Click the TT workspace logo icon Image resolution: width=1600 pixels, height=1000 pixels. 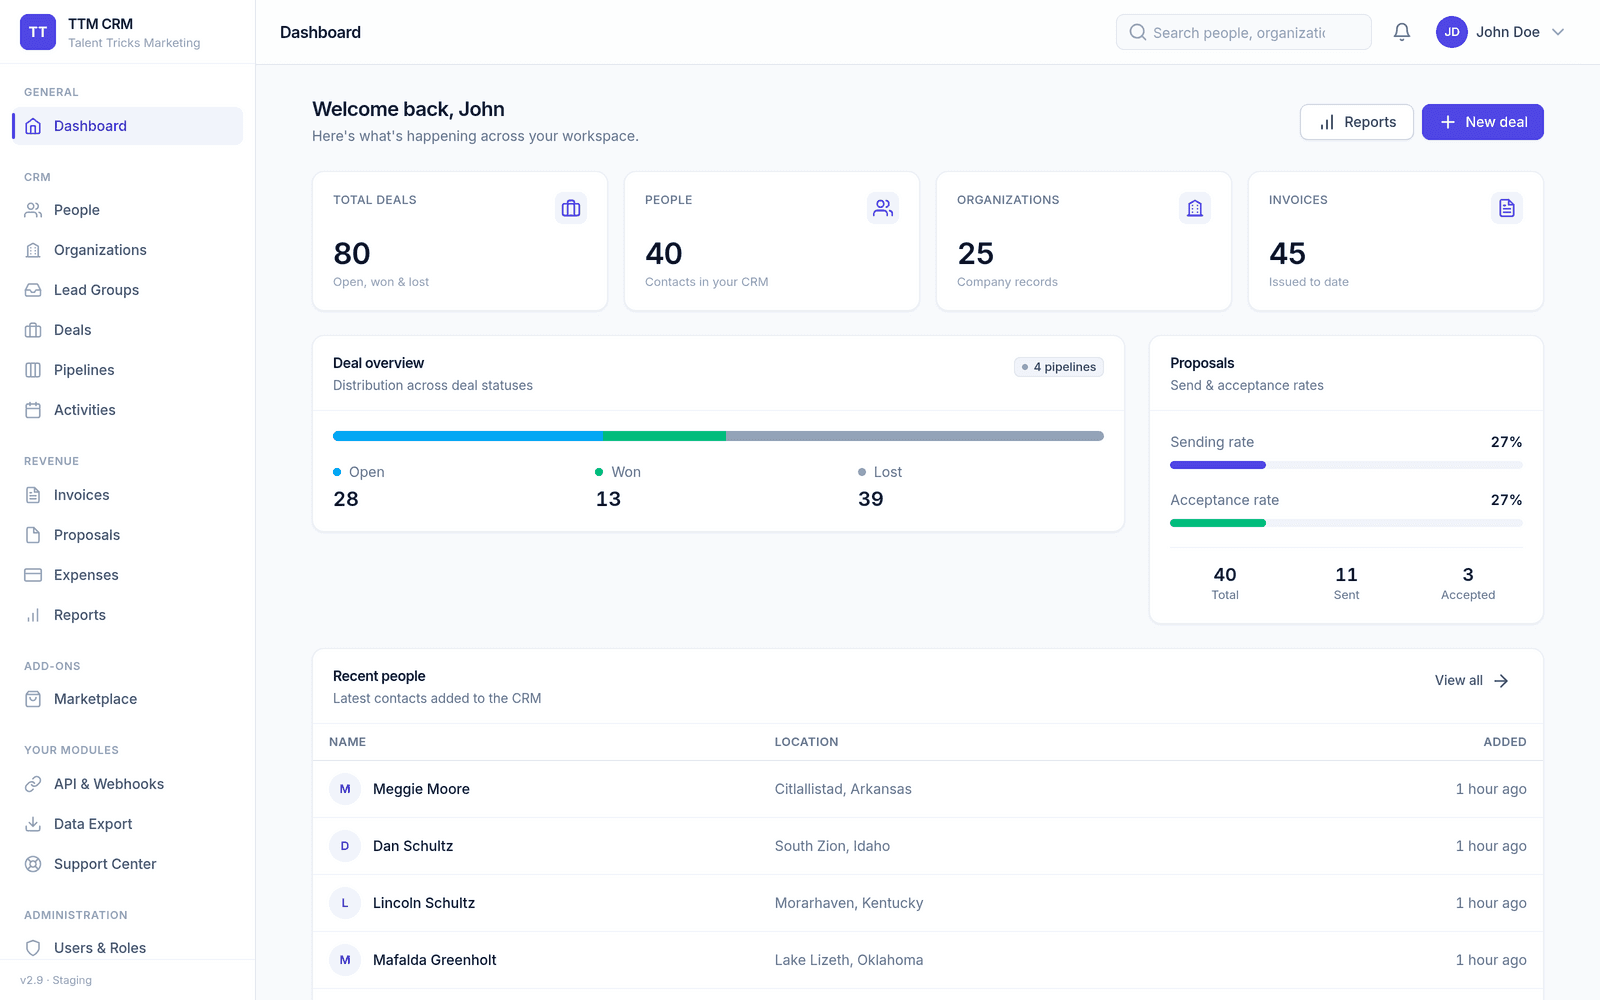click(x=38, y=32)
